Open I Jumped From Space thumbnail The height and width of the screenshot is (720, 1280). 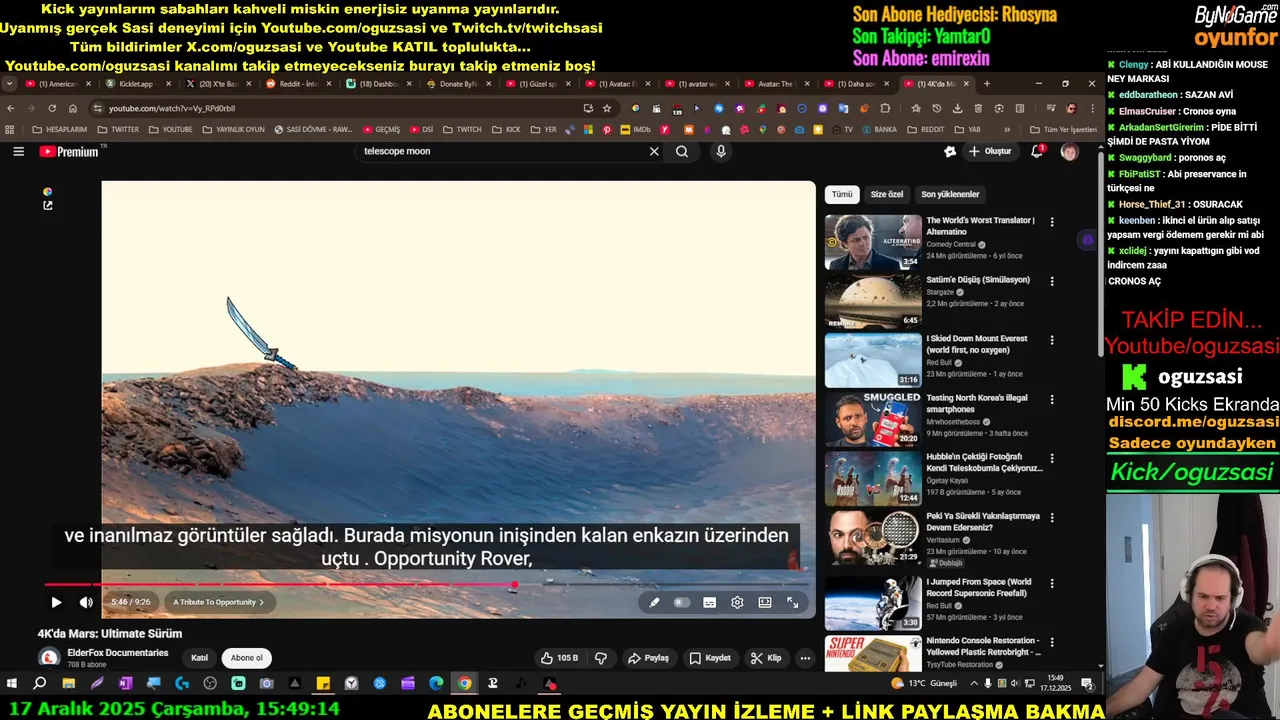873,604
